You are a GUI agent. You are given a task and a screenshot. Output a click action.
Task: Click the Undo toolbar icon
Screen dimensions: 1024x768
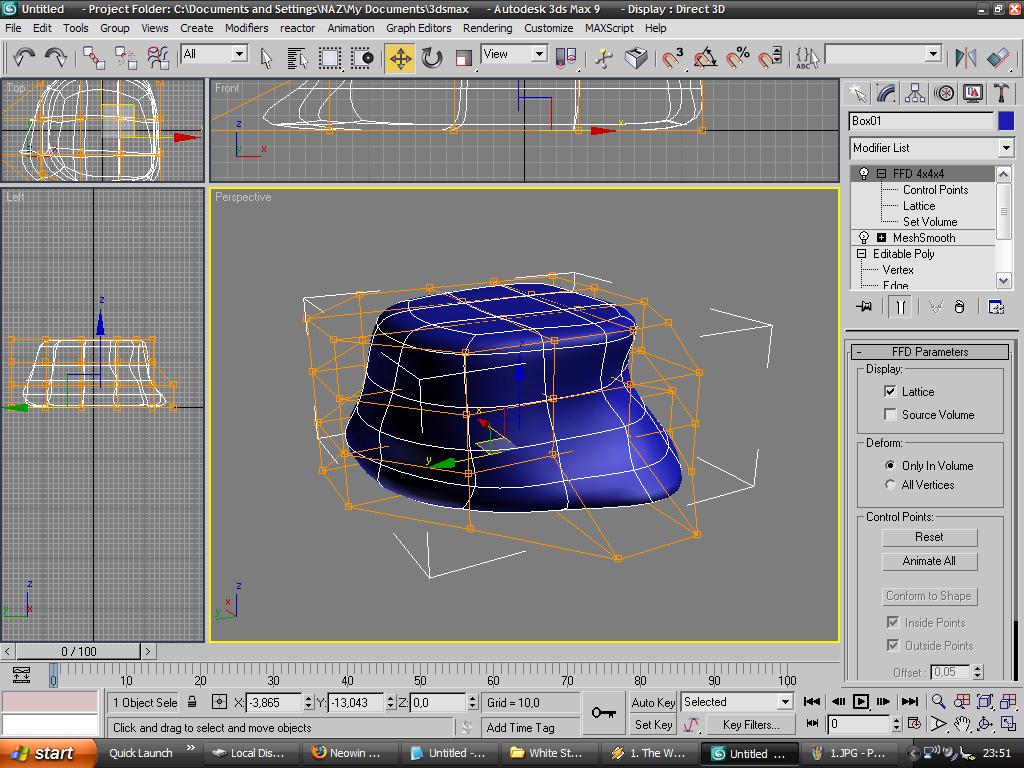pyautogui.click(x=23, y=57)
